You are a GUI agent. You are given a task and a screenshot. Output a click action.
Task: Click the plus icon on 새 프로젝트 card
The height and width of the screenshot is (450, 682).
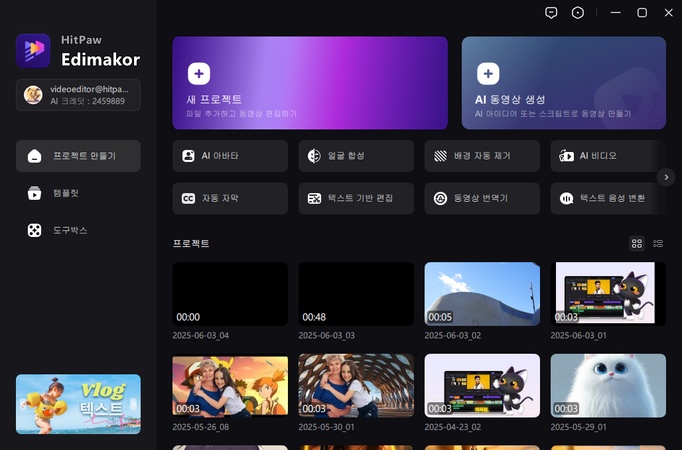(x=199, y=73)
